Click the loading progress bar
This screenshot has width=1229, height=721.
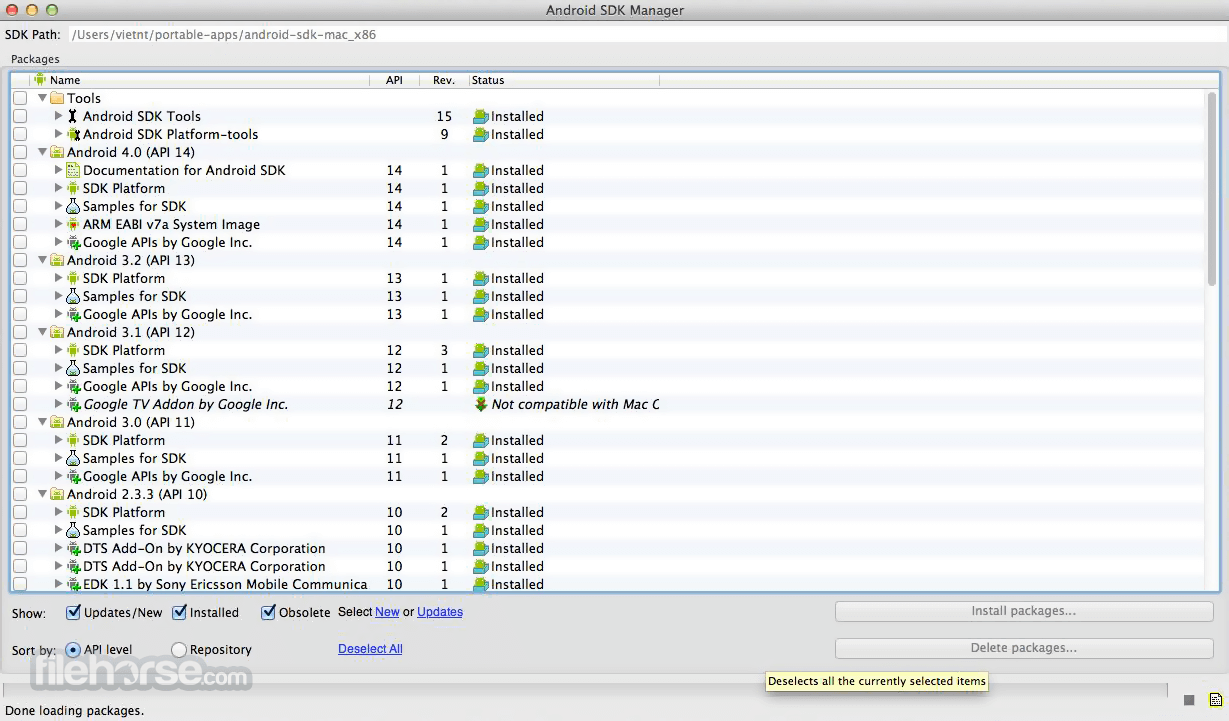coord(585,690)
